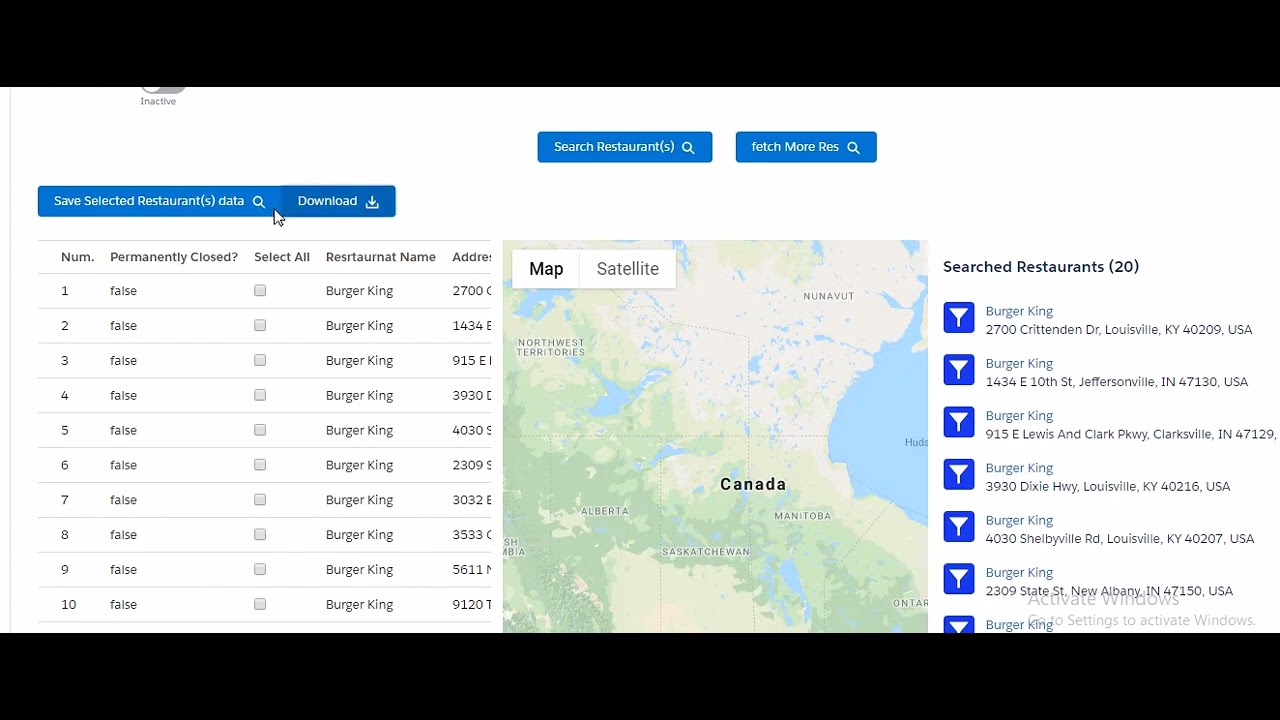This screenshot has height=720, width=1280.
Task: Click the Alberta label on the map
Action: point(605,511)
